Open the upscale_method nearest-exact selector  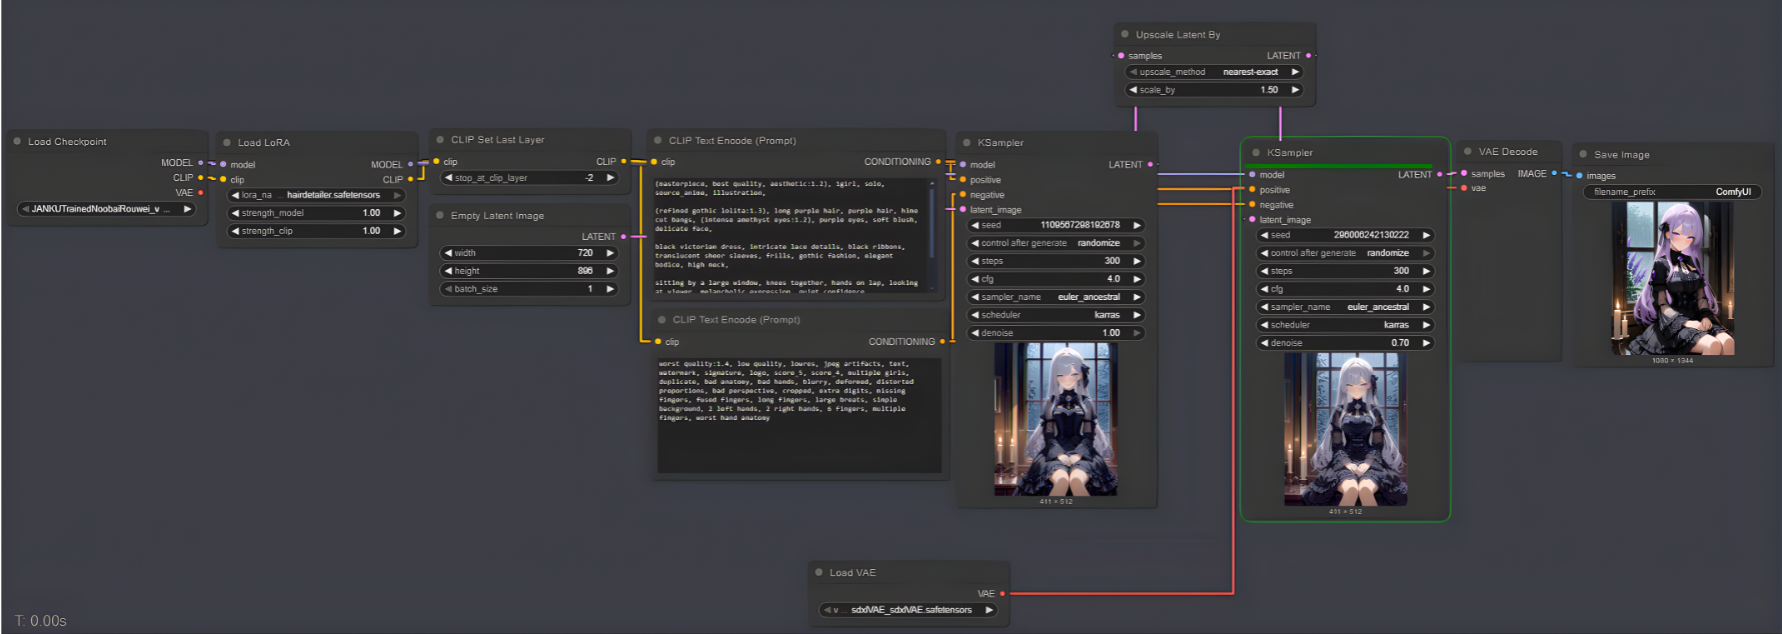coord(1214,72)
